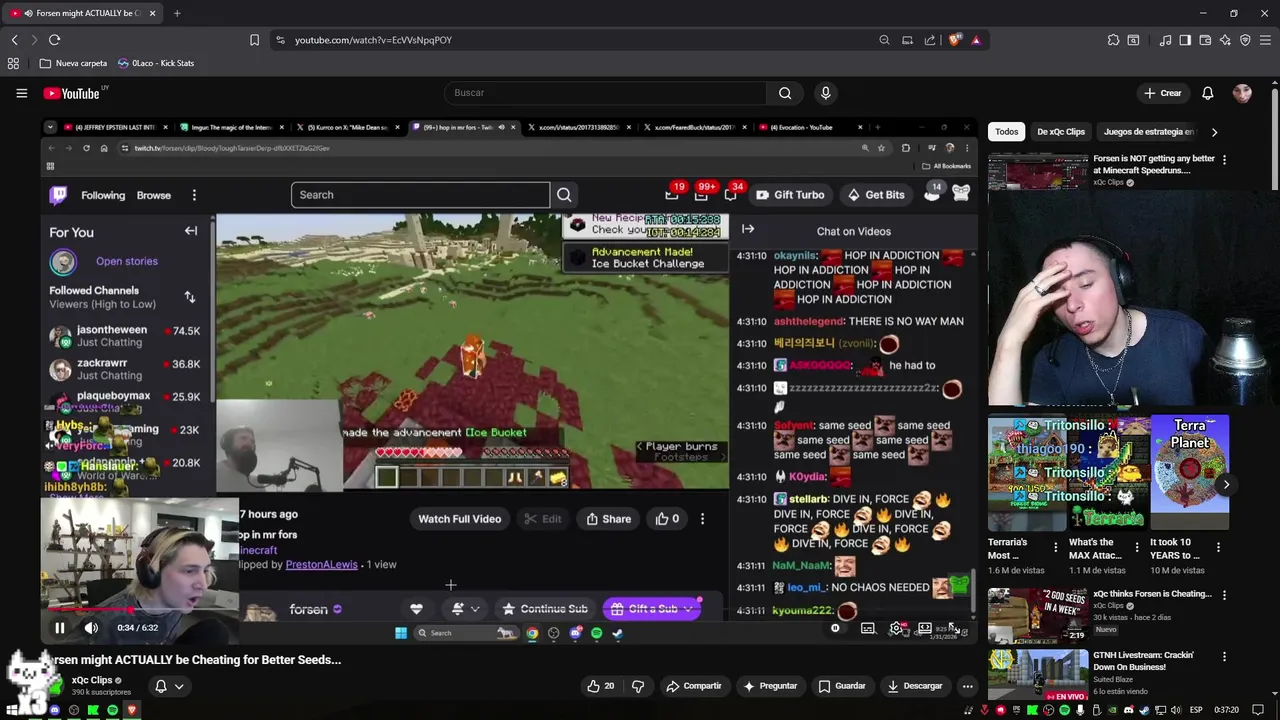Open the apps grid in bookmarks bar
Screen dimensions: 1280x720
pos(13,63)
